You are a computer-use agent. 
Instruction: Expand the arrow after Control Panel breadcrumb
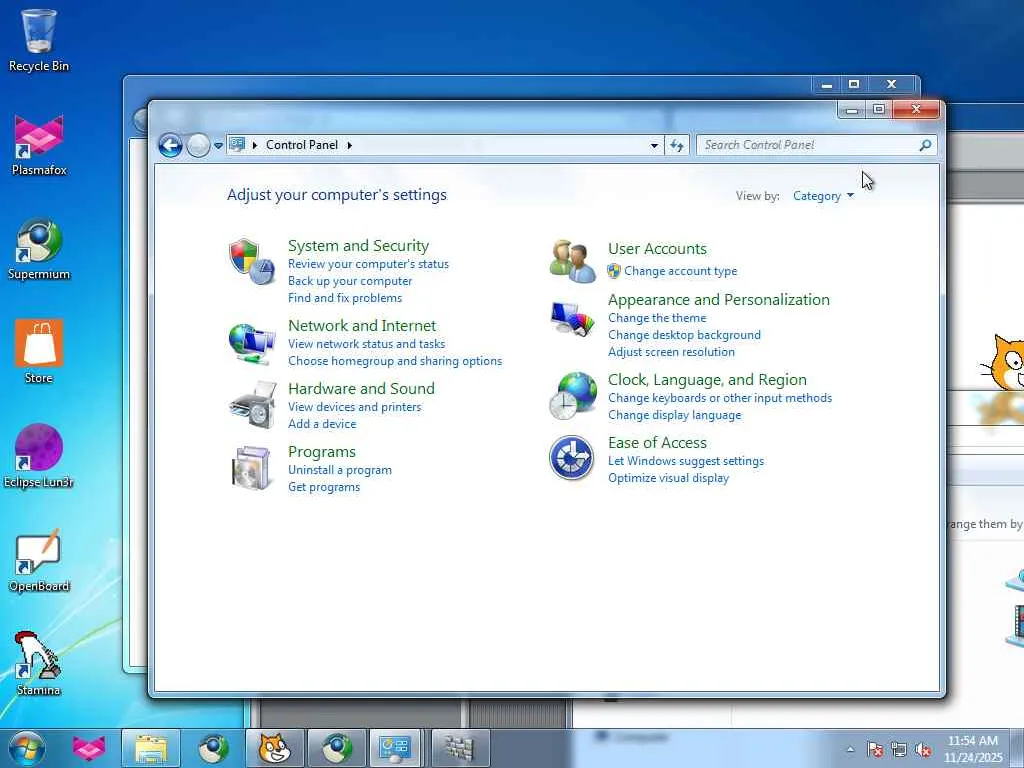349,145
